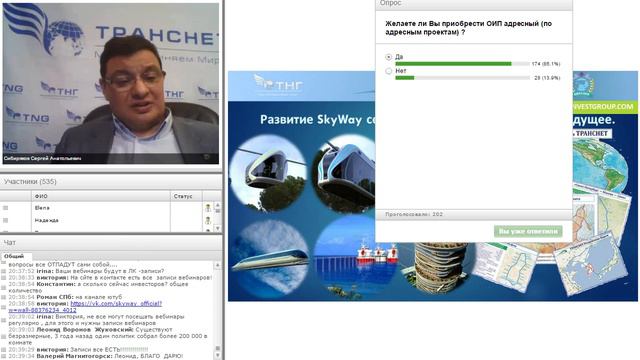Click the "ФИО" column header
Image resolution: width=640 pixels, height=360 pixels.
[x=101, y=196]
